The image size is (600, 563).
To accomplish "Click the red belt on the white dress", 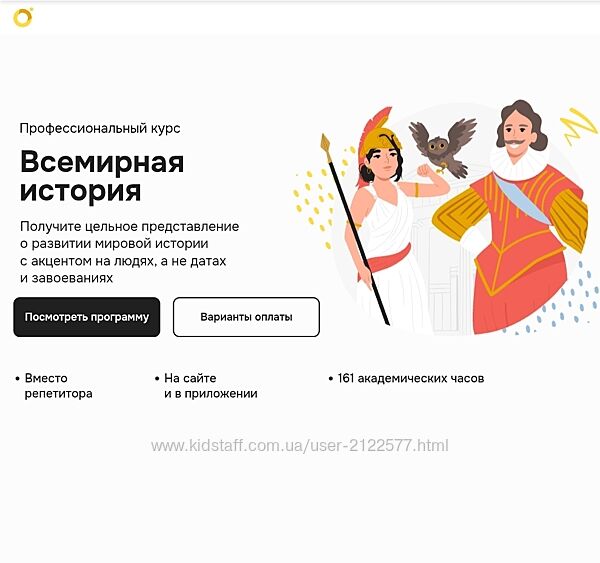I will point(385,259).
